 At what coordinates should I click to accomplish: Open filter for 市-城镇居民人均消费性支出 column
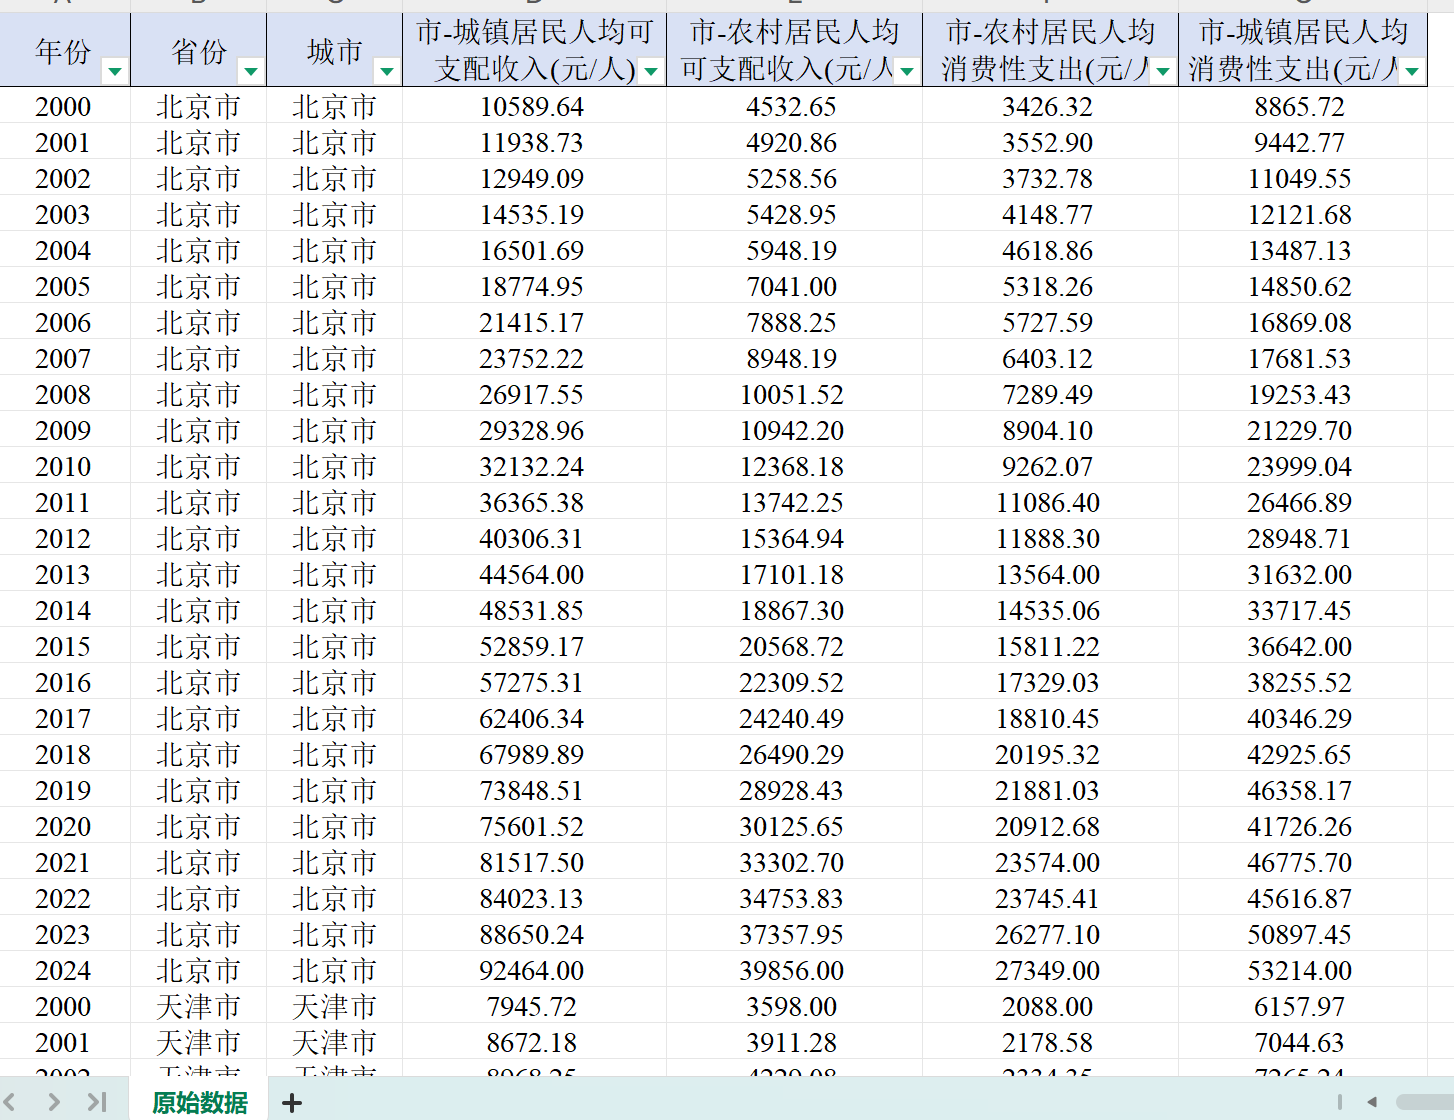[1412, 71]
